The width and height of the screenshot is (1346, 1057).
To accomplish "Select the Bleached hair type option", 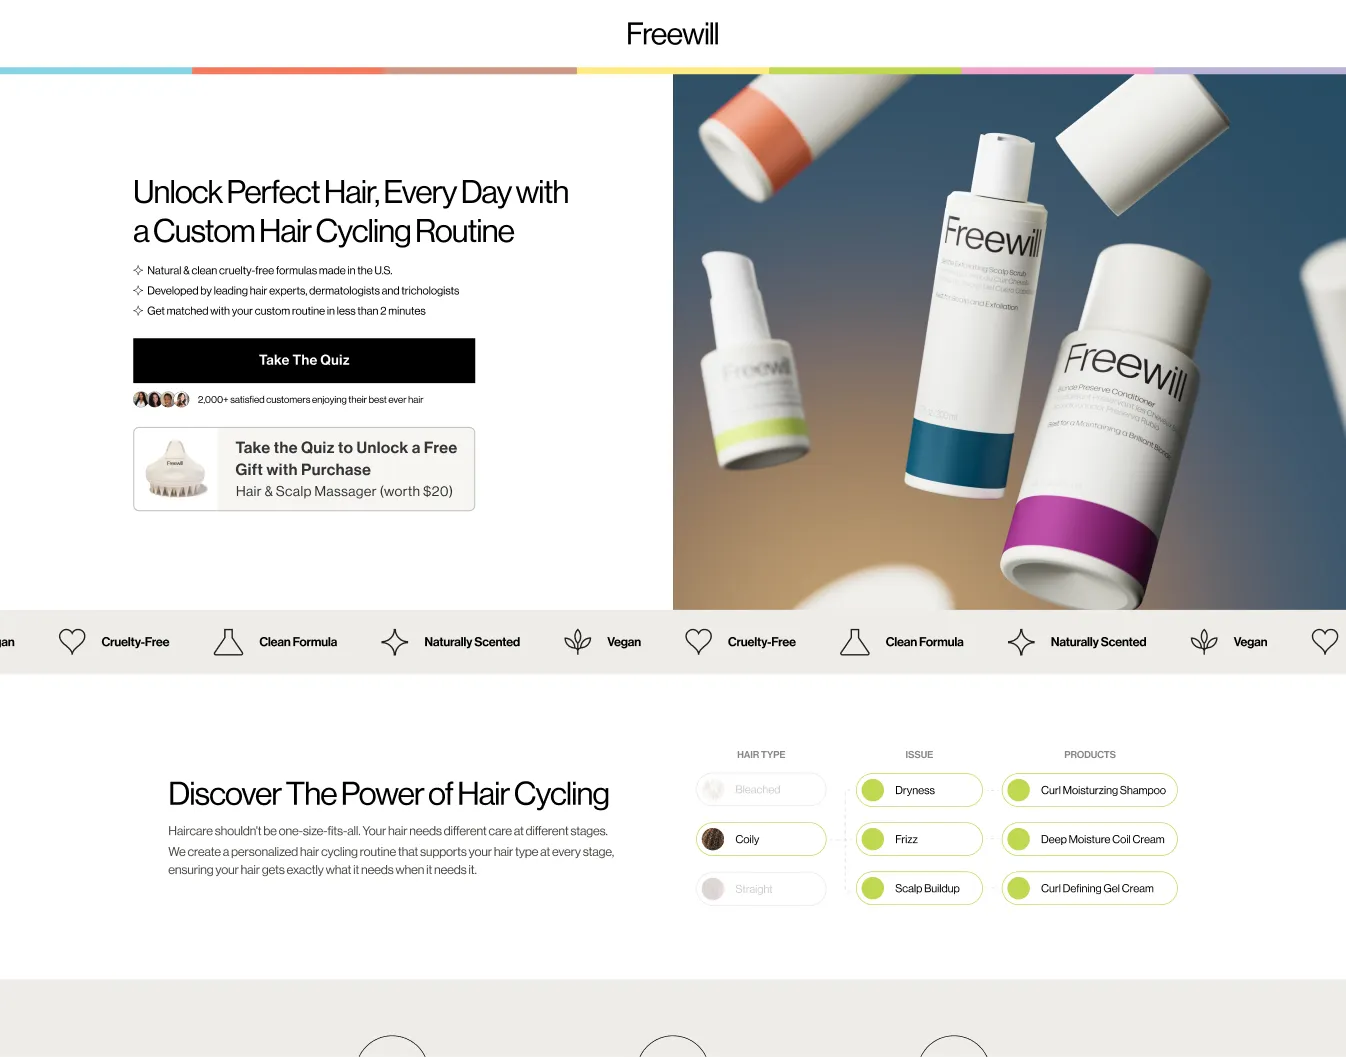I will (761, 789).
